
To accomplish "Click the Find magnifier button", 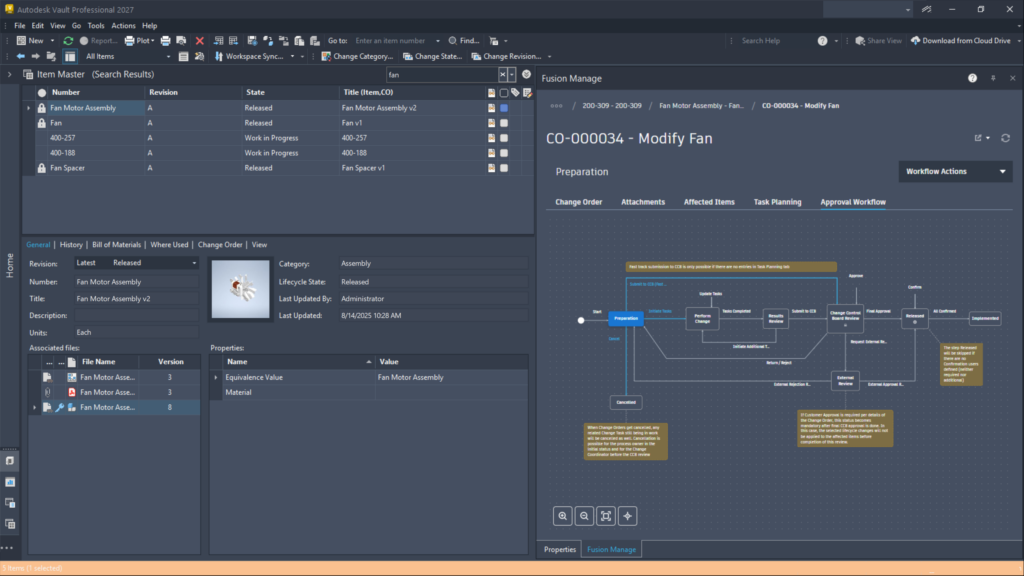I will click(x=464, y=40).
